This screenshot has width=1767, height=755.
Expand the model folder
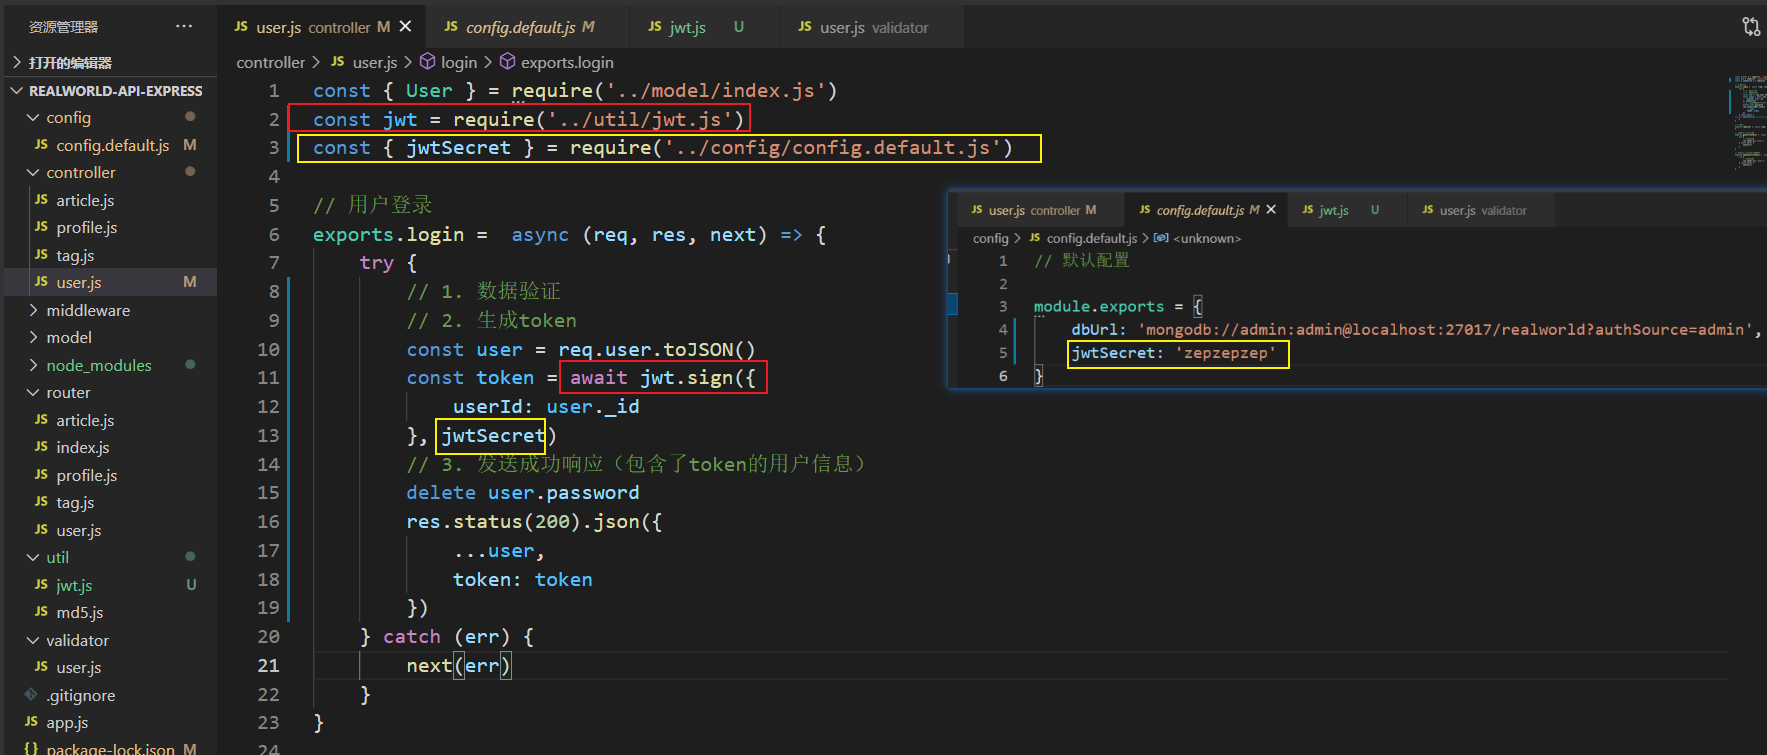(x=33, y=338)
